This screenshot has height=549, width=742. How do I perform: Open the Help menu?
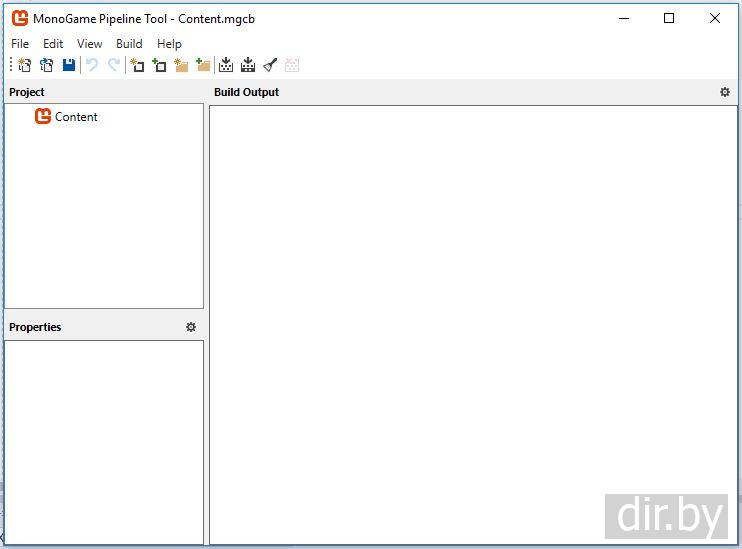[x=169, y=44]
